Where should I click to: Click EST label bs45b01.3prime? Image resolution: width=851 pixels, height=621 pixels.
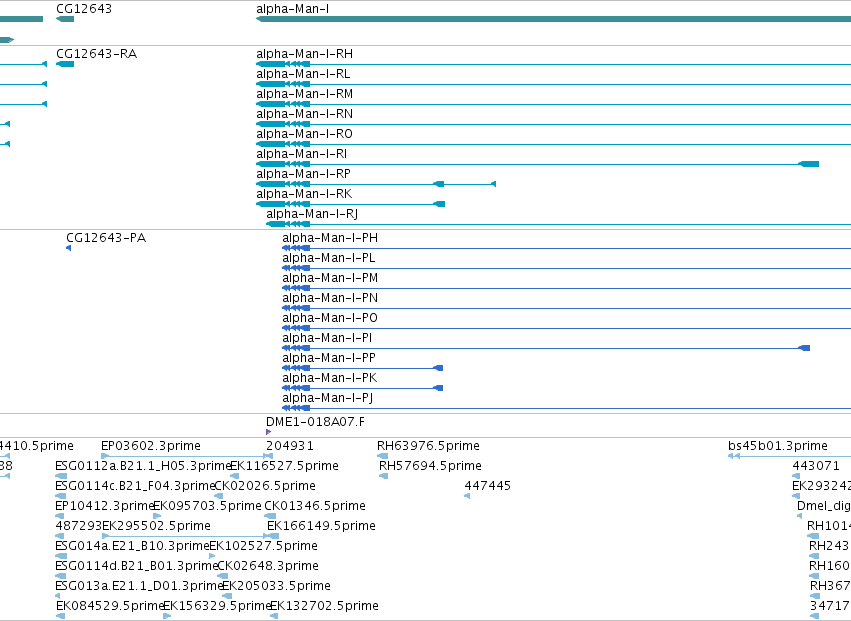click(778, 446)
